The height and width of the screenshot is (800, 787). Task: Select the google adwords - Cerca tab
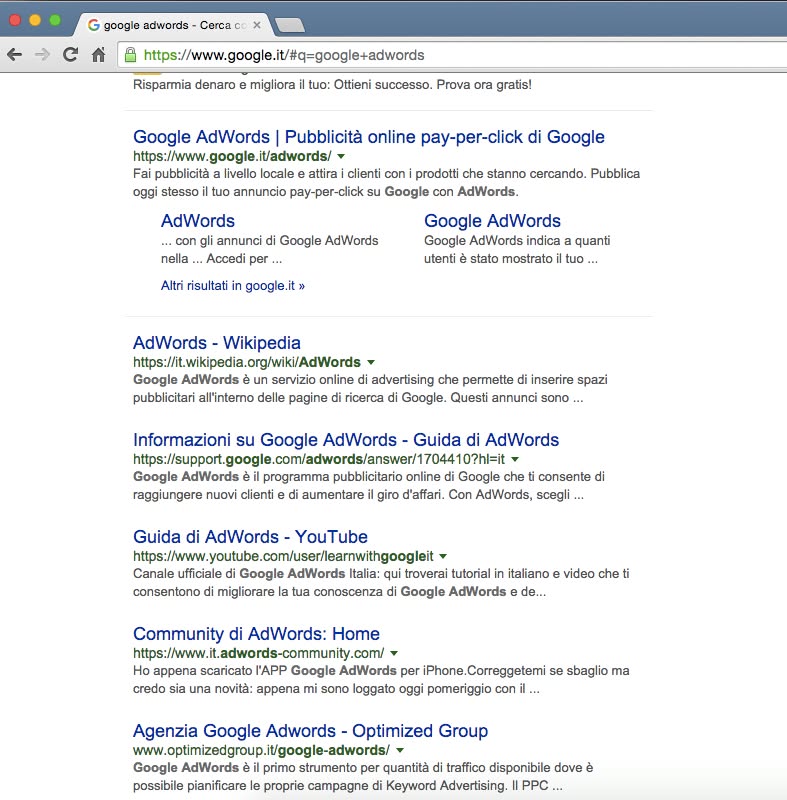coord(174,24)
